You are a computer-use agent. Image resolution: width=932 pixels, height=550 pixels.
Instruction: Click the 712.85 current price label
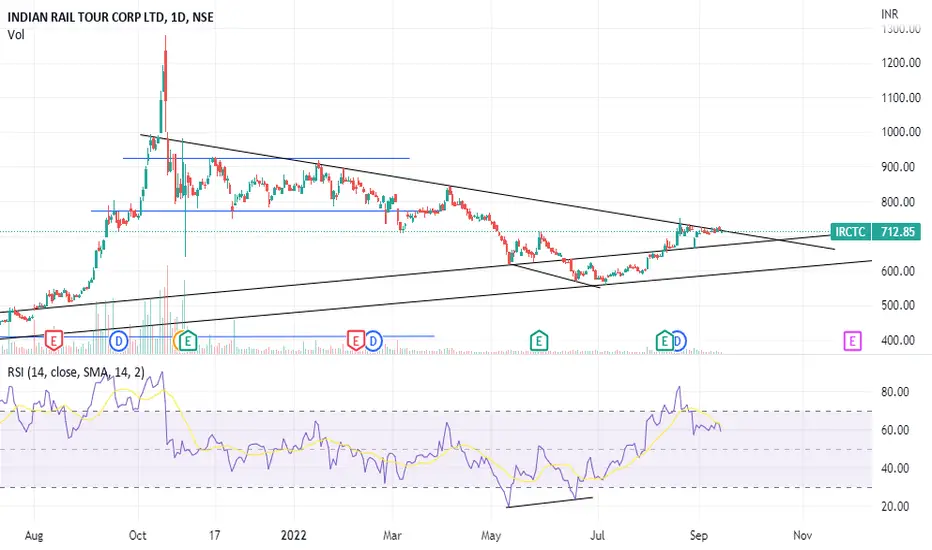(x=896, y=232)
